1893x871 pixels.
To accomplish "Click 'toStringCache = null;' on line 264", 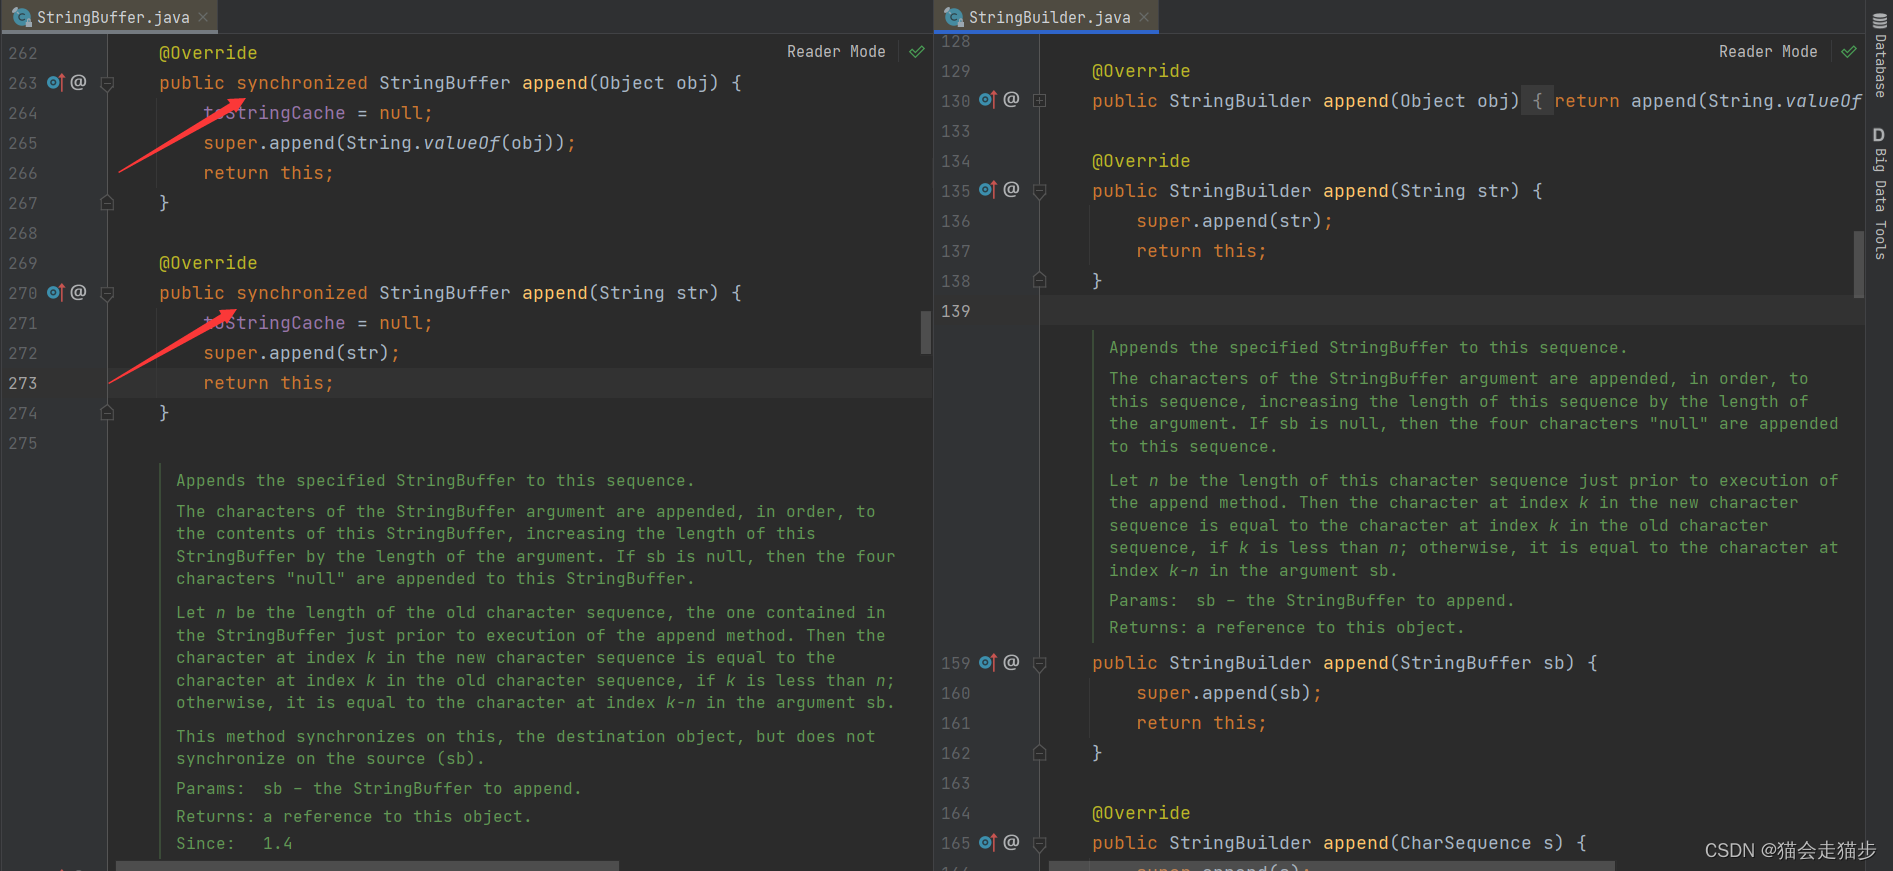I will [318, 113].
